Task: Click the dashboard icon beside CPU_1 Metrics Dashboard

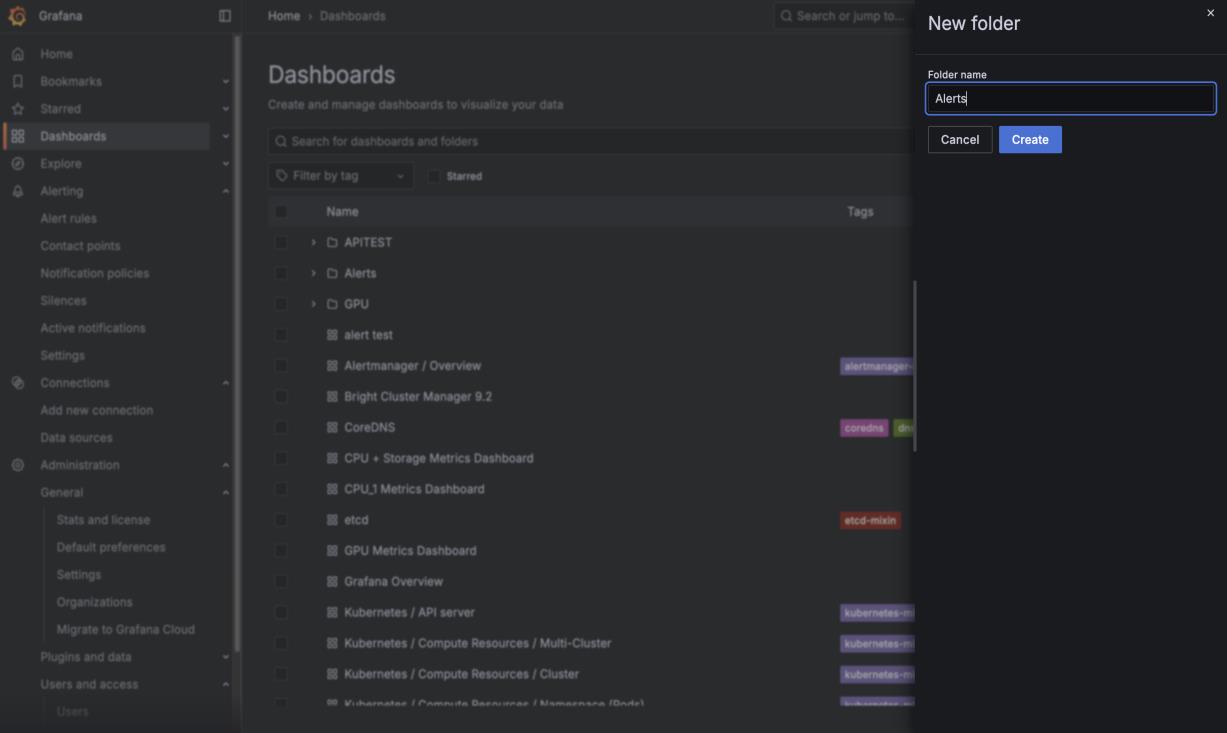Action: 332,489
